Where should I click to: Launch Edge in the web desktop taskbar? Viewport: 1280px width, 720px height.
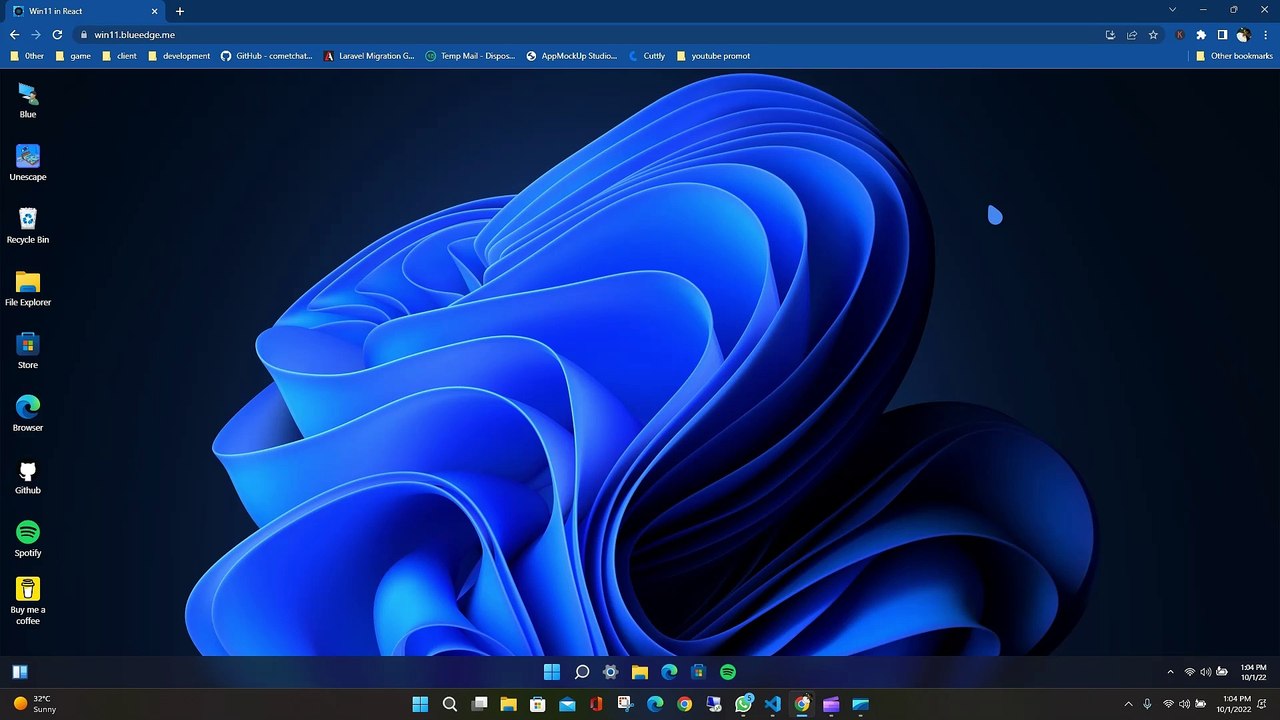coord(669,672)
